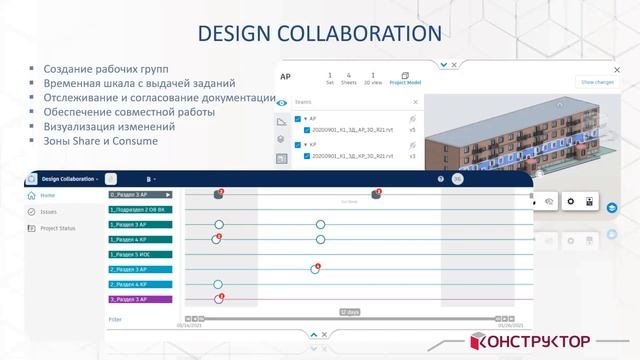Open the Project Status icon
The image size is (640, 360).
click(31, 228)
